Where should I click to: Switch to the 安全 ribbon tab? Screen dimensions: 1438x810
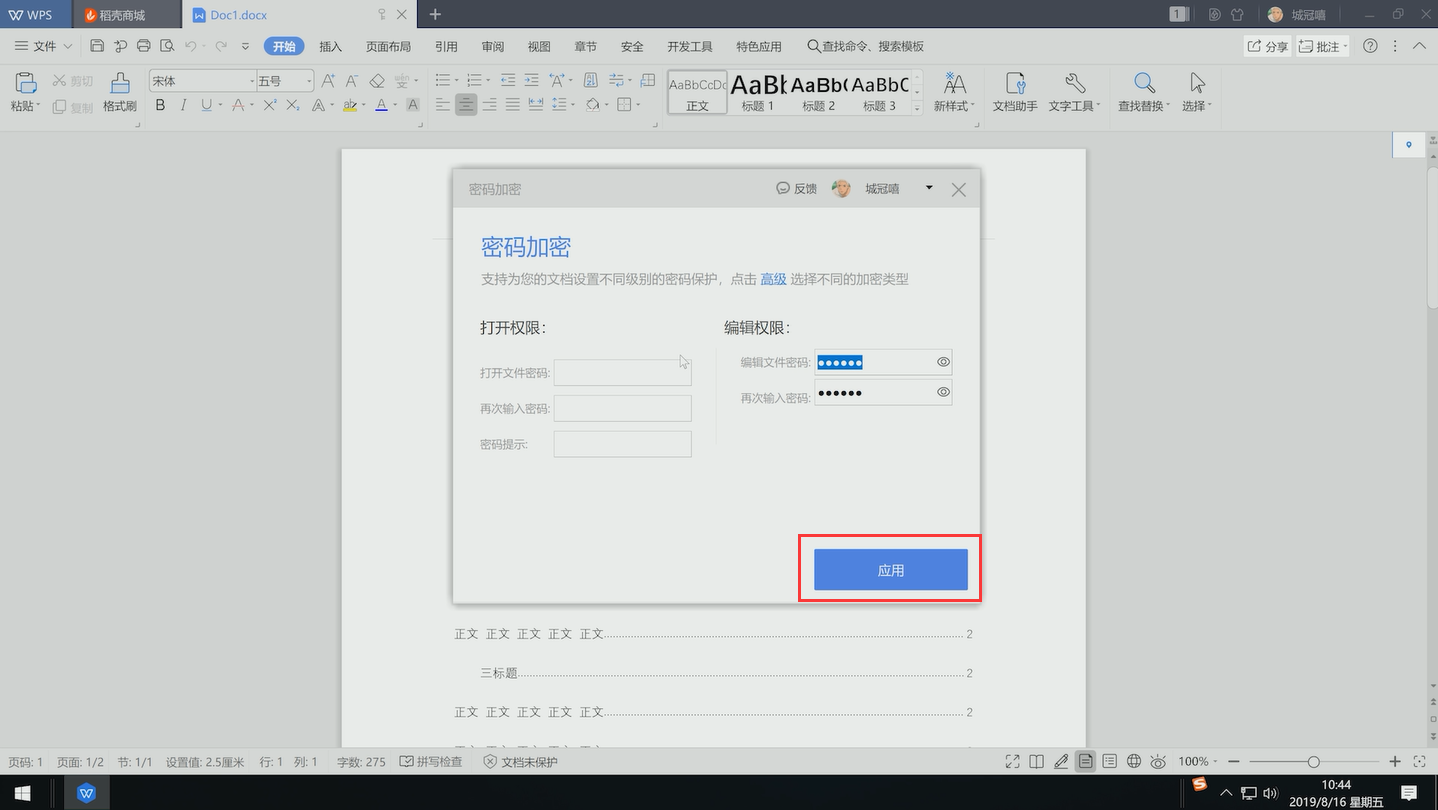click(x=632, y=47)
